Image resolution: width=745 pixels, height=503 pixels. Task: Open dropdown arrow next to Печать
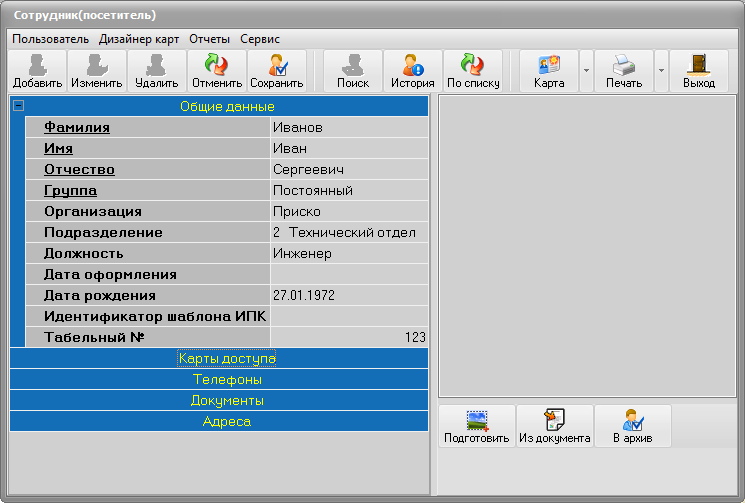pos(661,71)
